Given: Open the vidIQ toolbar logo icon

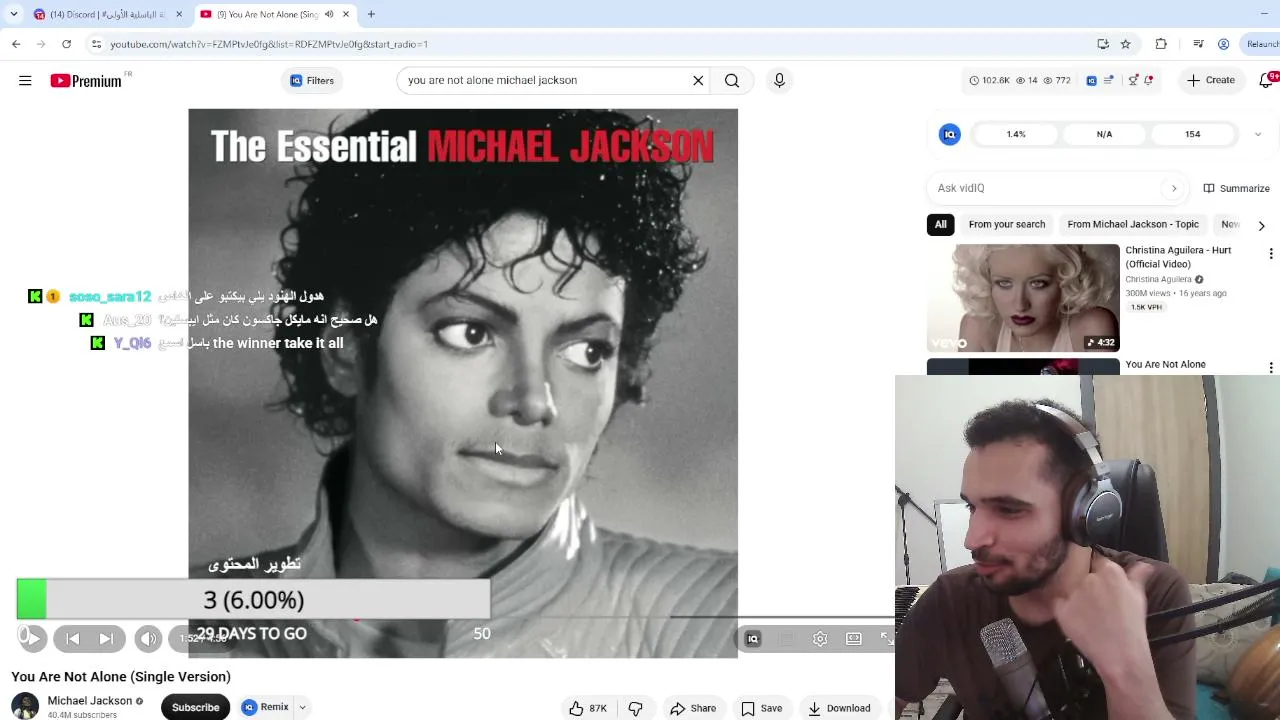Looking at the screenshot, I should pyautogui.click(x=1091, y=80).
